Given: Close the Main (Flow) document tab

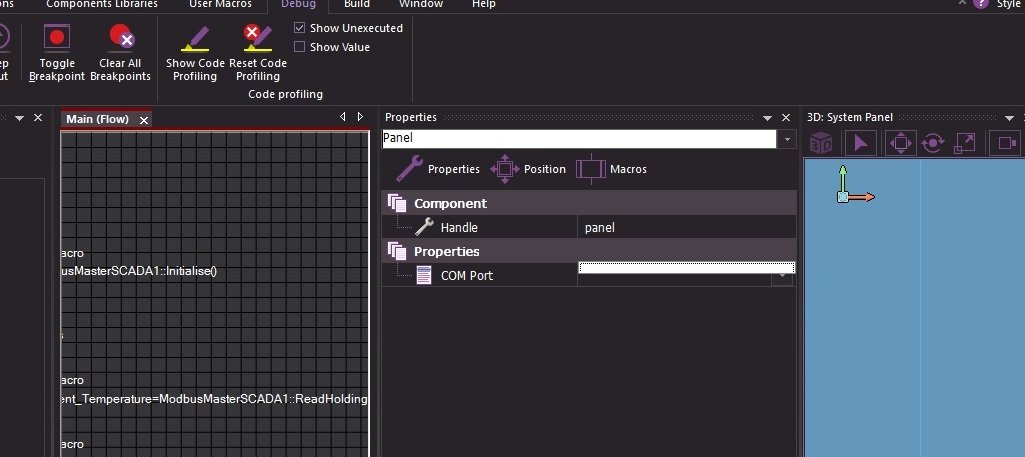Looking at the screenshot, I should coord(144,120).
